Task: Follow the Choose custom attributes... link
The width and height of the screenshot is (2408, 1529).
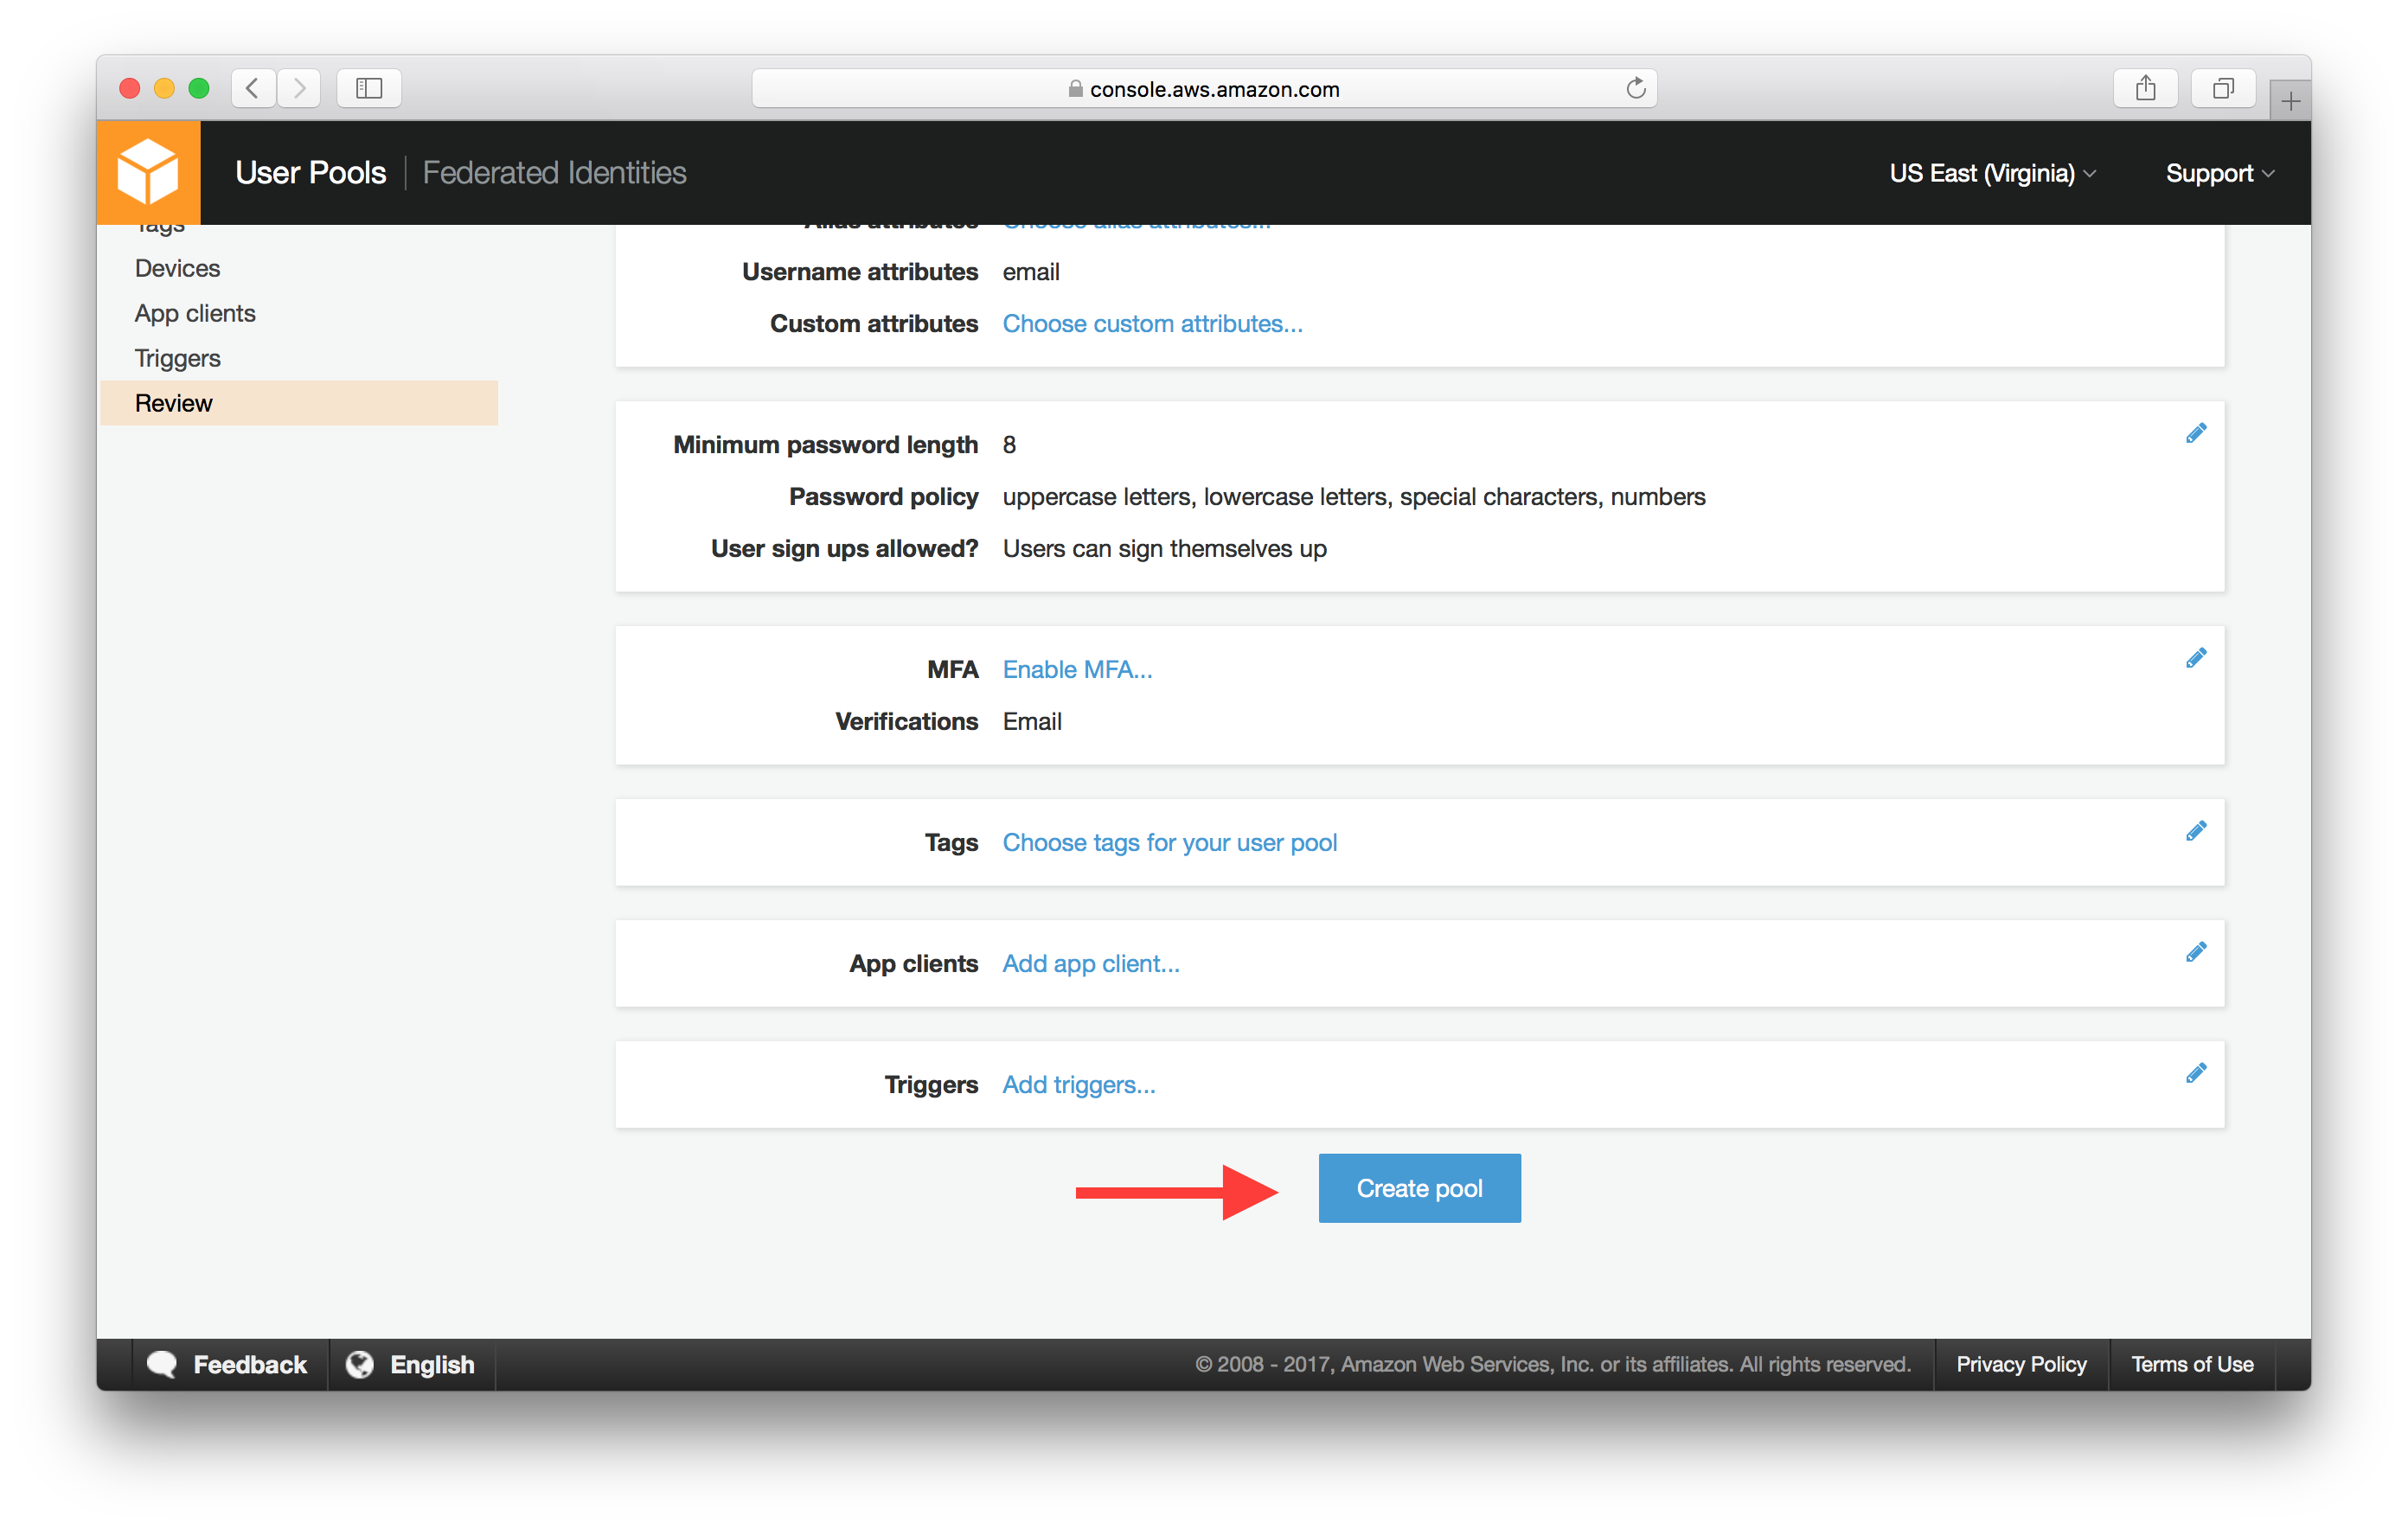Action: 1152,324
